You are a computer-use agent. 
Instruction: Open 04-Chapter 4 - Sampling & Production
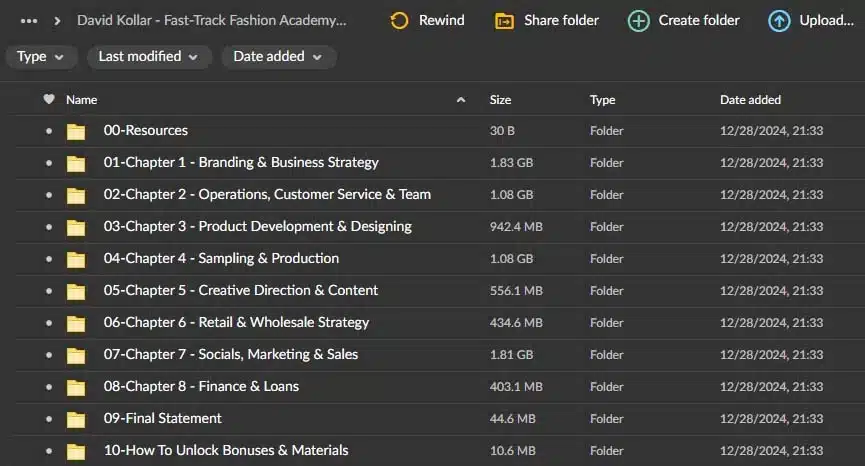[221, 259]
